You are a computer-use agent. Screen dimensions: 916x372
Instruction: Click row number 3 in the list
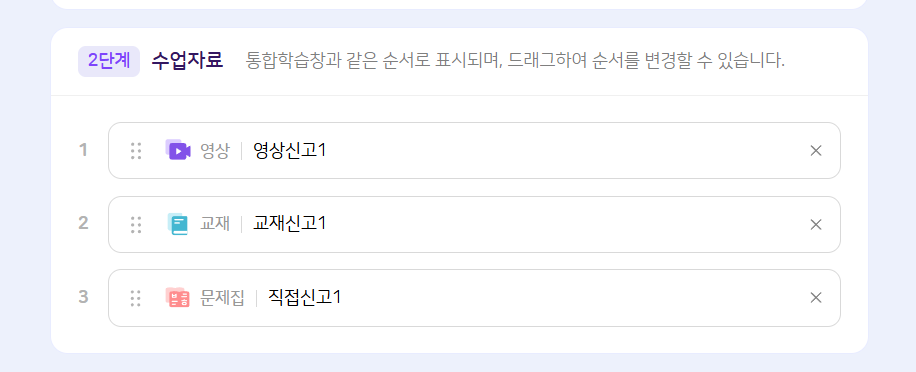(84, 297)
